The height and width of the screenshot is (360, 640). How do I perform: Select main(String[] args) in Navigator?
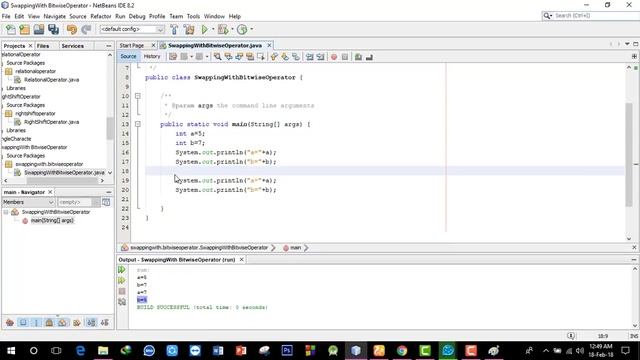[x=52, y=220]
